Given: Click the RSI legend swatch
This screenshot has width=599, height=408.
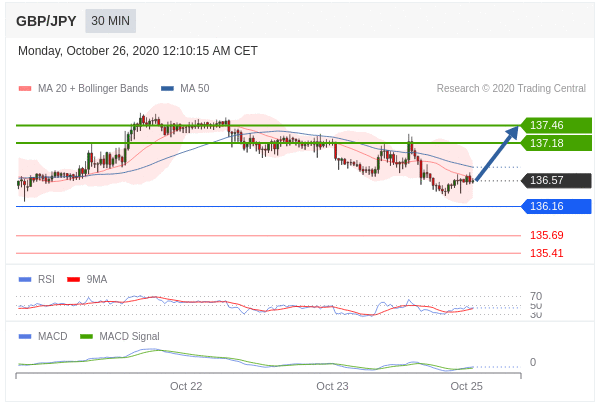Looking at the screenshot, I should tap(25, 280).
